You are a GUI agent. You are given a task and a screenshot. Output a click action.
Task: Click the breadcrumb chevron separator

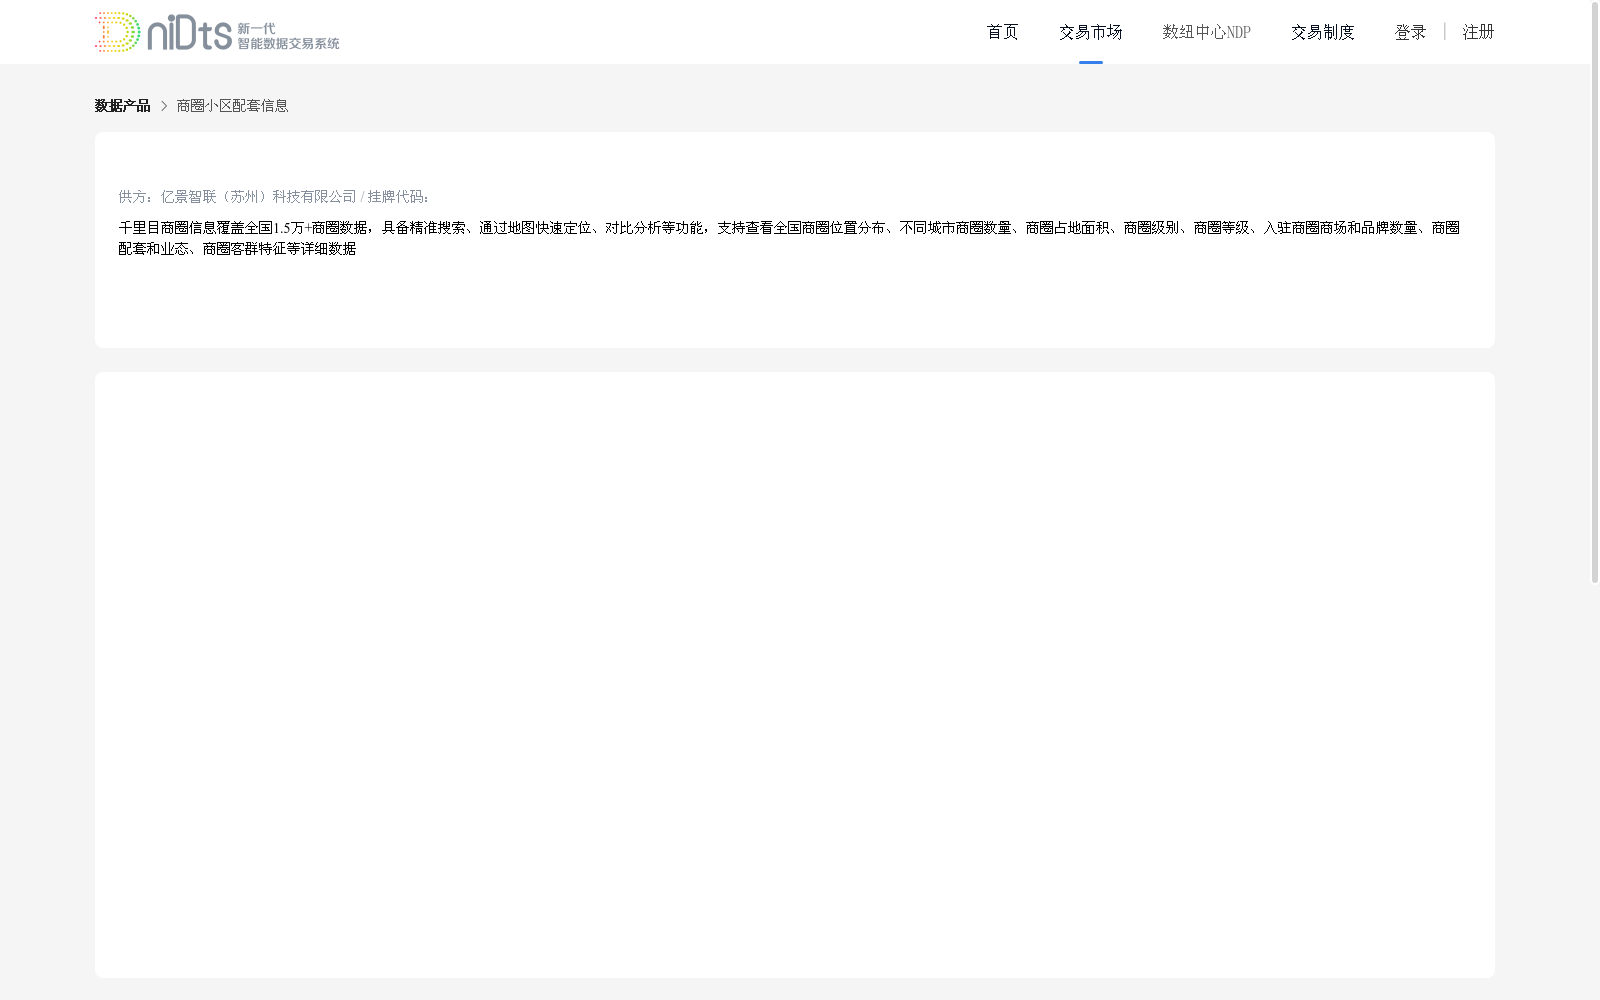pyautogui.click(x=164, y=106)
